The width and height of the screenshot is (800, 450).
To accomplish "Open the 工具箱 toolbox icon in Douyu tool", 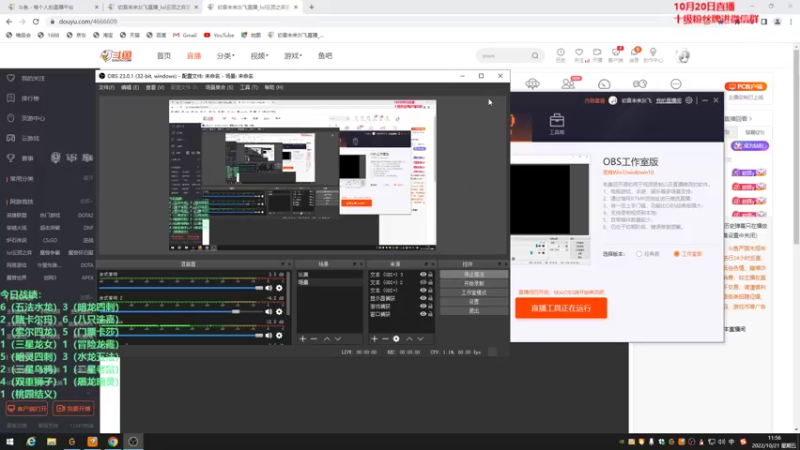I will 557,124.
